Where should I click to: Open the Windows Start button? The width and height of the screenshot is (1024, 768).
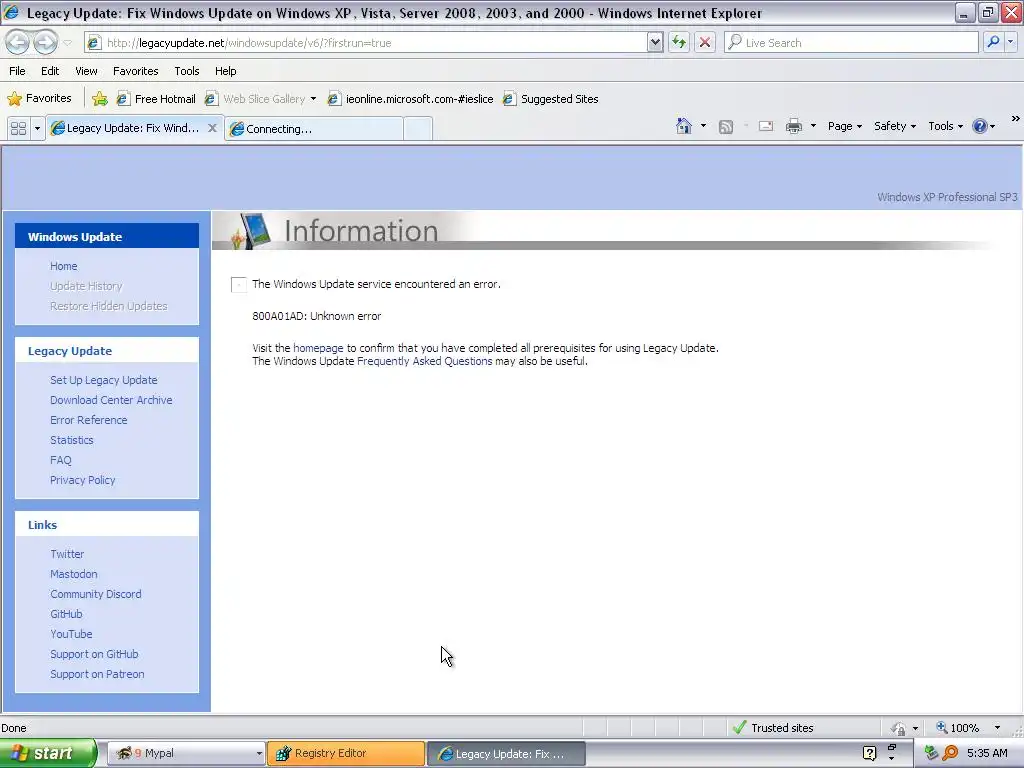click(48, 754)
